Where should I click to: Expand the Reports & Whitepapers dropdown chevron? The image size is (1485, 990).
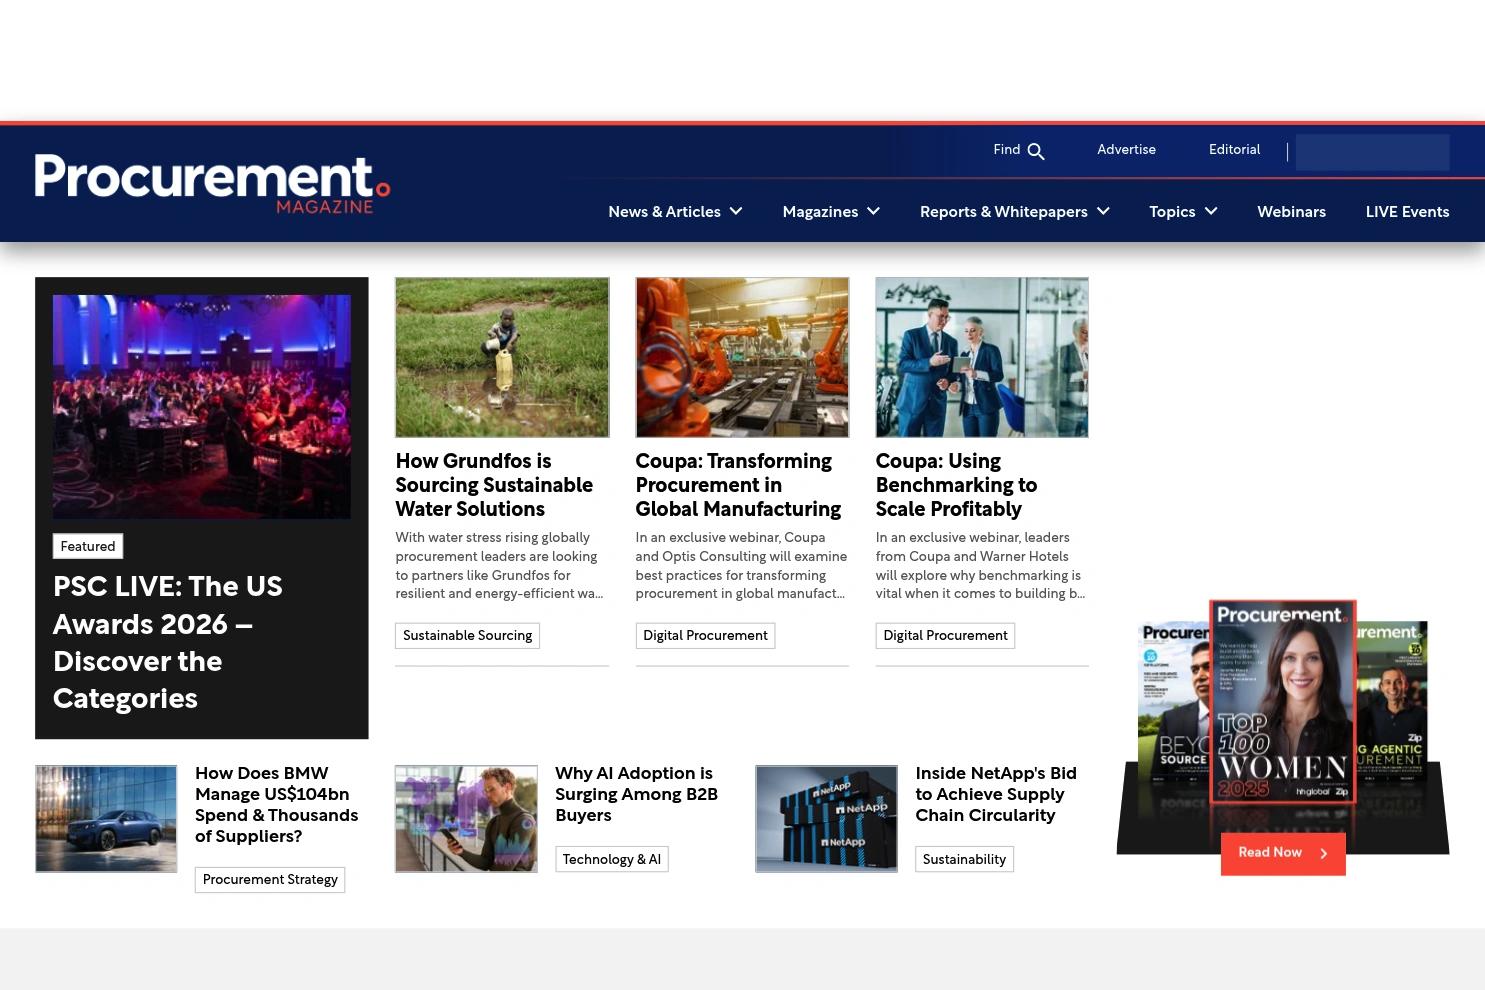point(1103,211)
